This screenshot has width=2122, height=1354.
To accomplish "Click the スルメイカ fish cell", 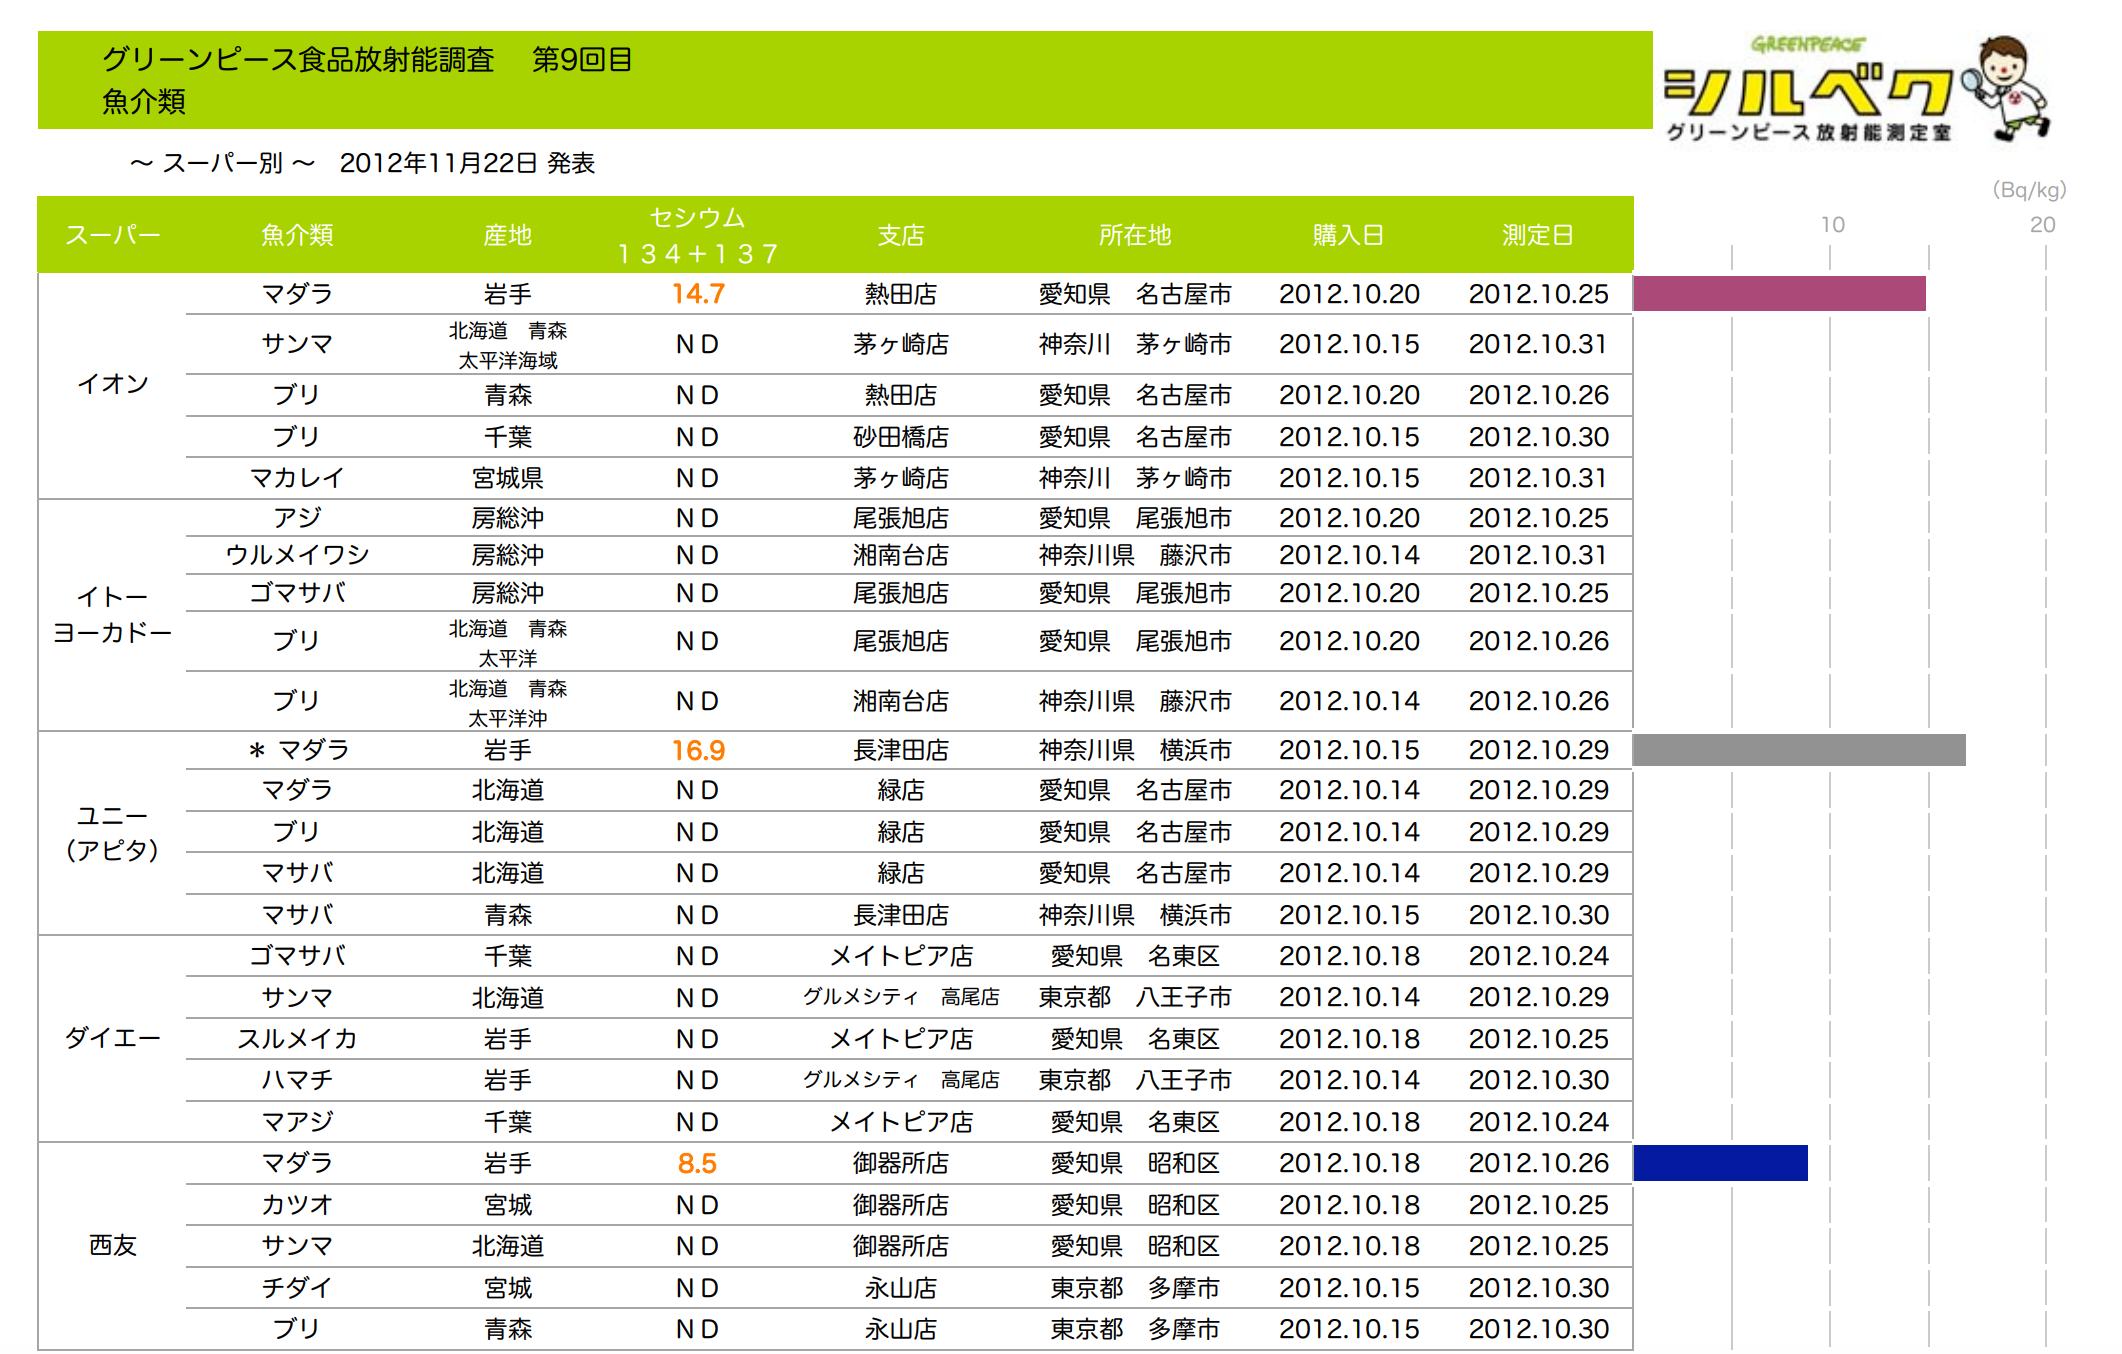I will click(297, 1039).
